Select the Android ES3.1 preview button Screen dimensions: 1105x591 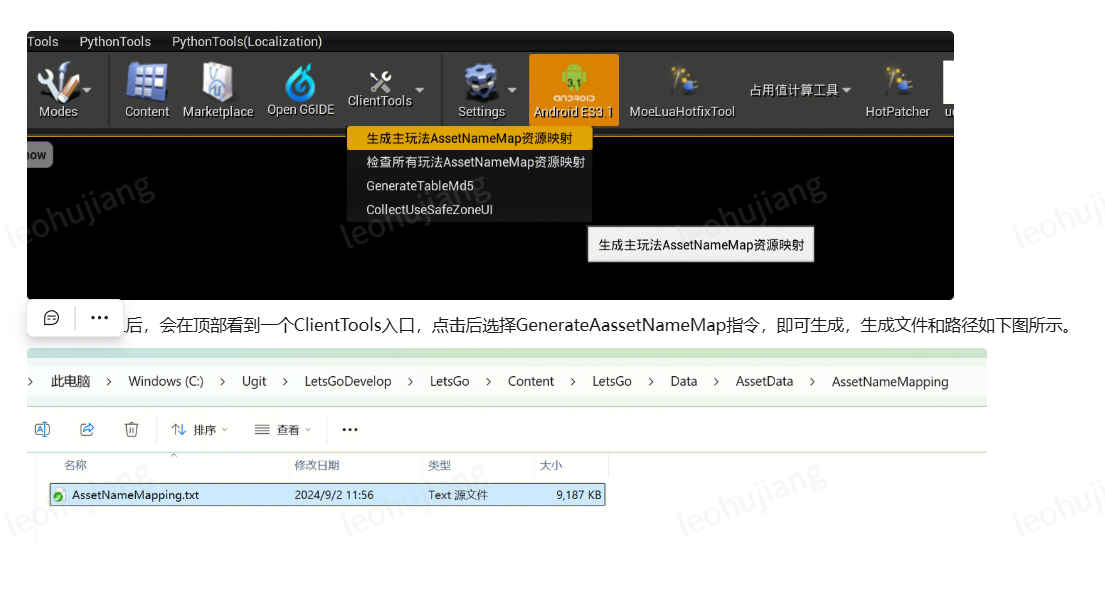tap(574, 90)
